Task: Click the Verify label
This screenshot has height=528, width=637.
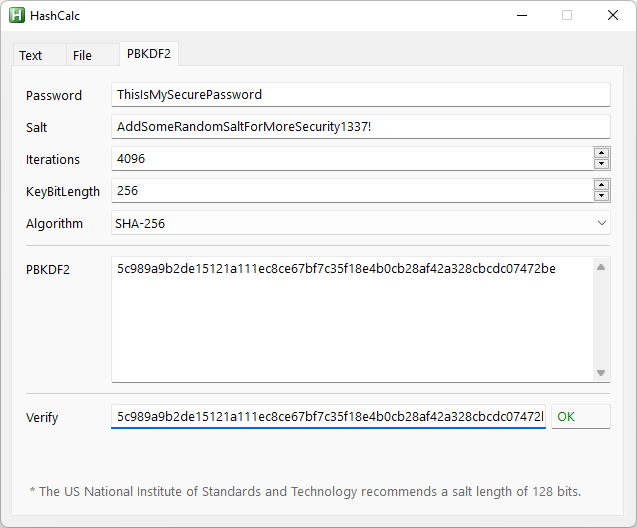Action: click(x=42, y=418)
